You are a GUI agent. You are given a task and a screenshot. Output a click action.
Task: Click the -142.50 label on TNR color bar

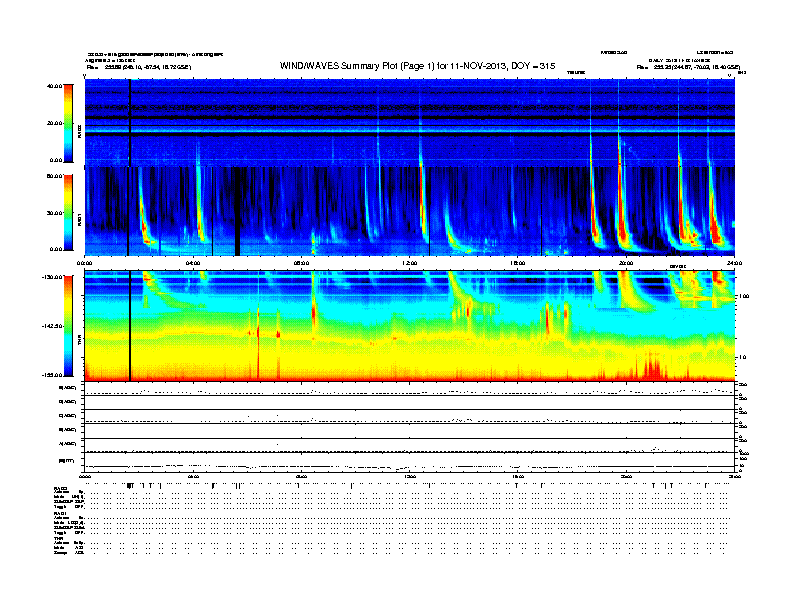(53, 326)
